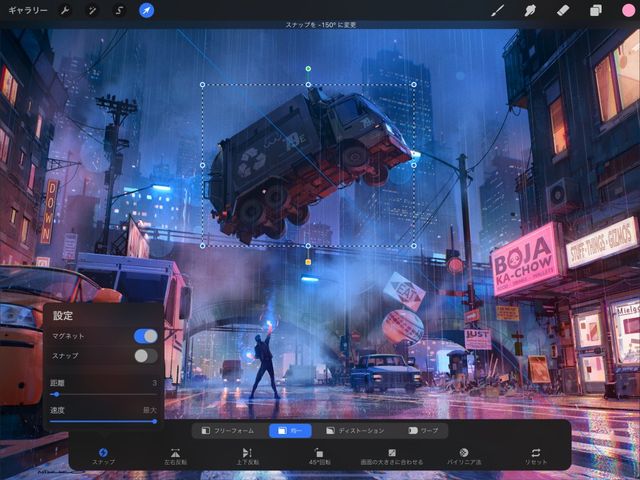
Task: Click the bottom-right corner transform handle
Action: [414, 246]
